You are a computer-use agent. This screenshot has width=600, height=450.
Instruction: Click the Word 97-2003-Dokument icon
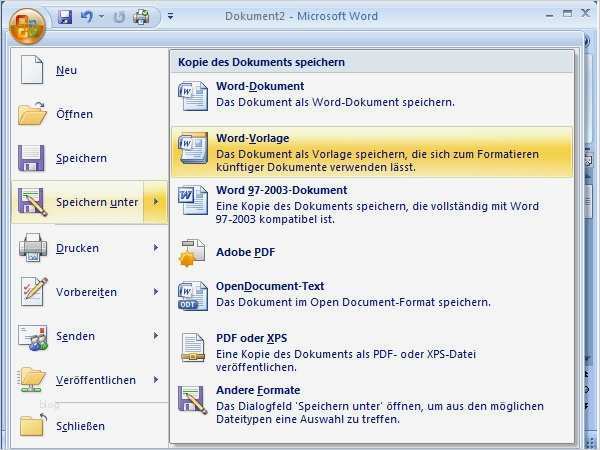pos(193,200)
